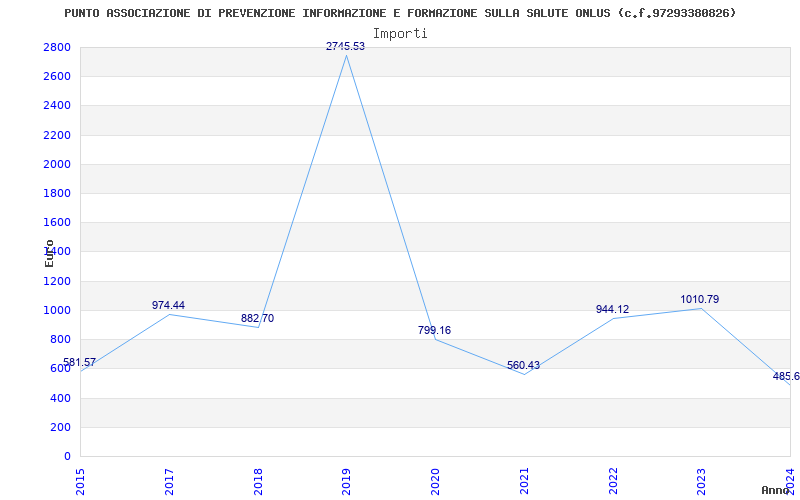
Task: Click the 2400 y-axis tick label
Action: [x=57, y=106]
